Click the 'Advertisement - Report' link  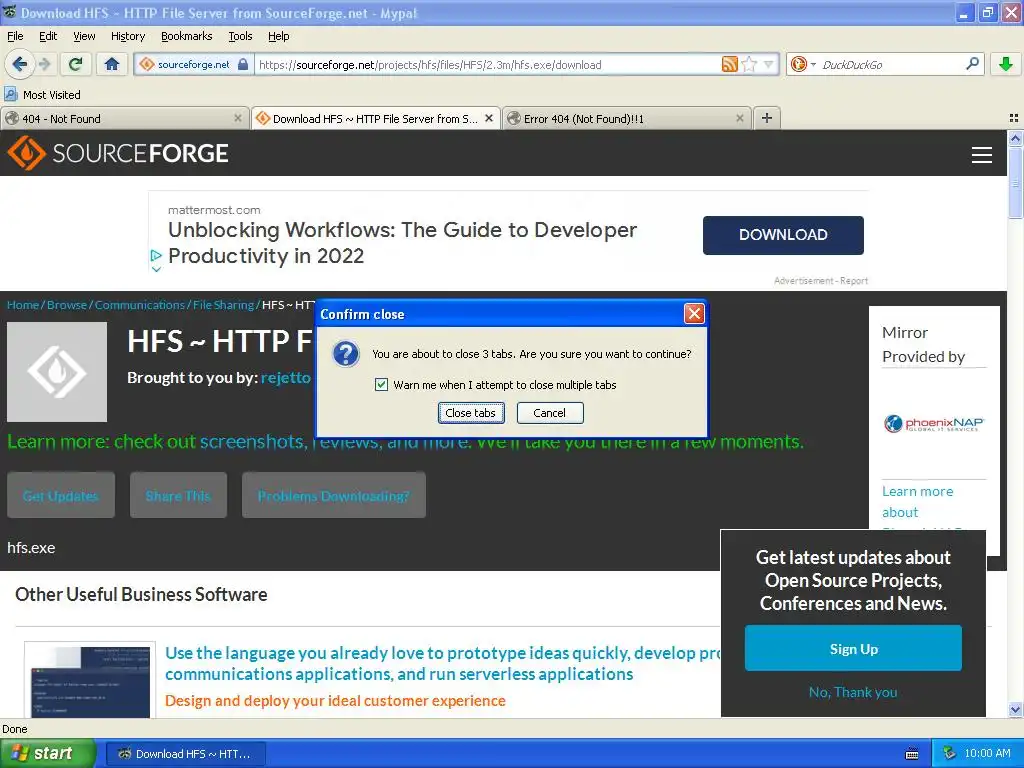pos(821,281)
